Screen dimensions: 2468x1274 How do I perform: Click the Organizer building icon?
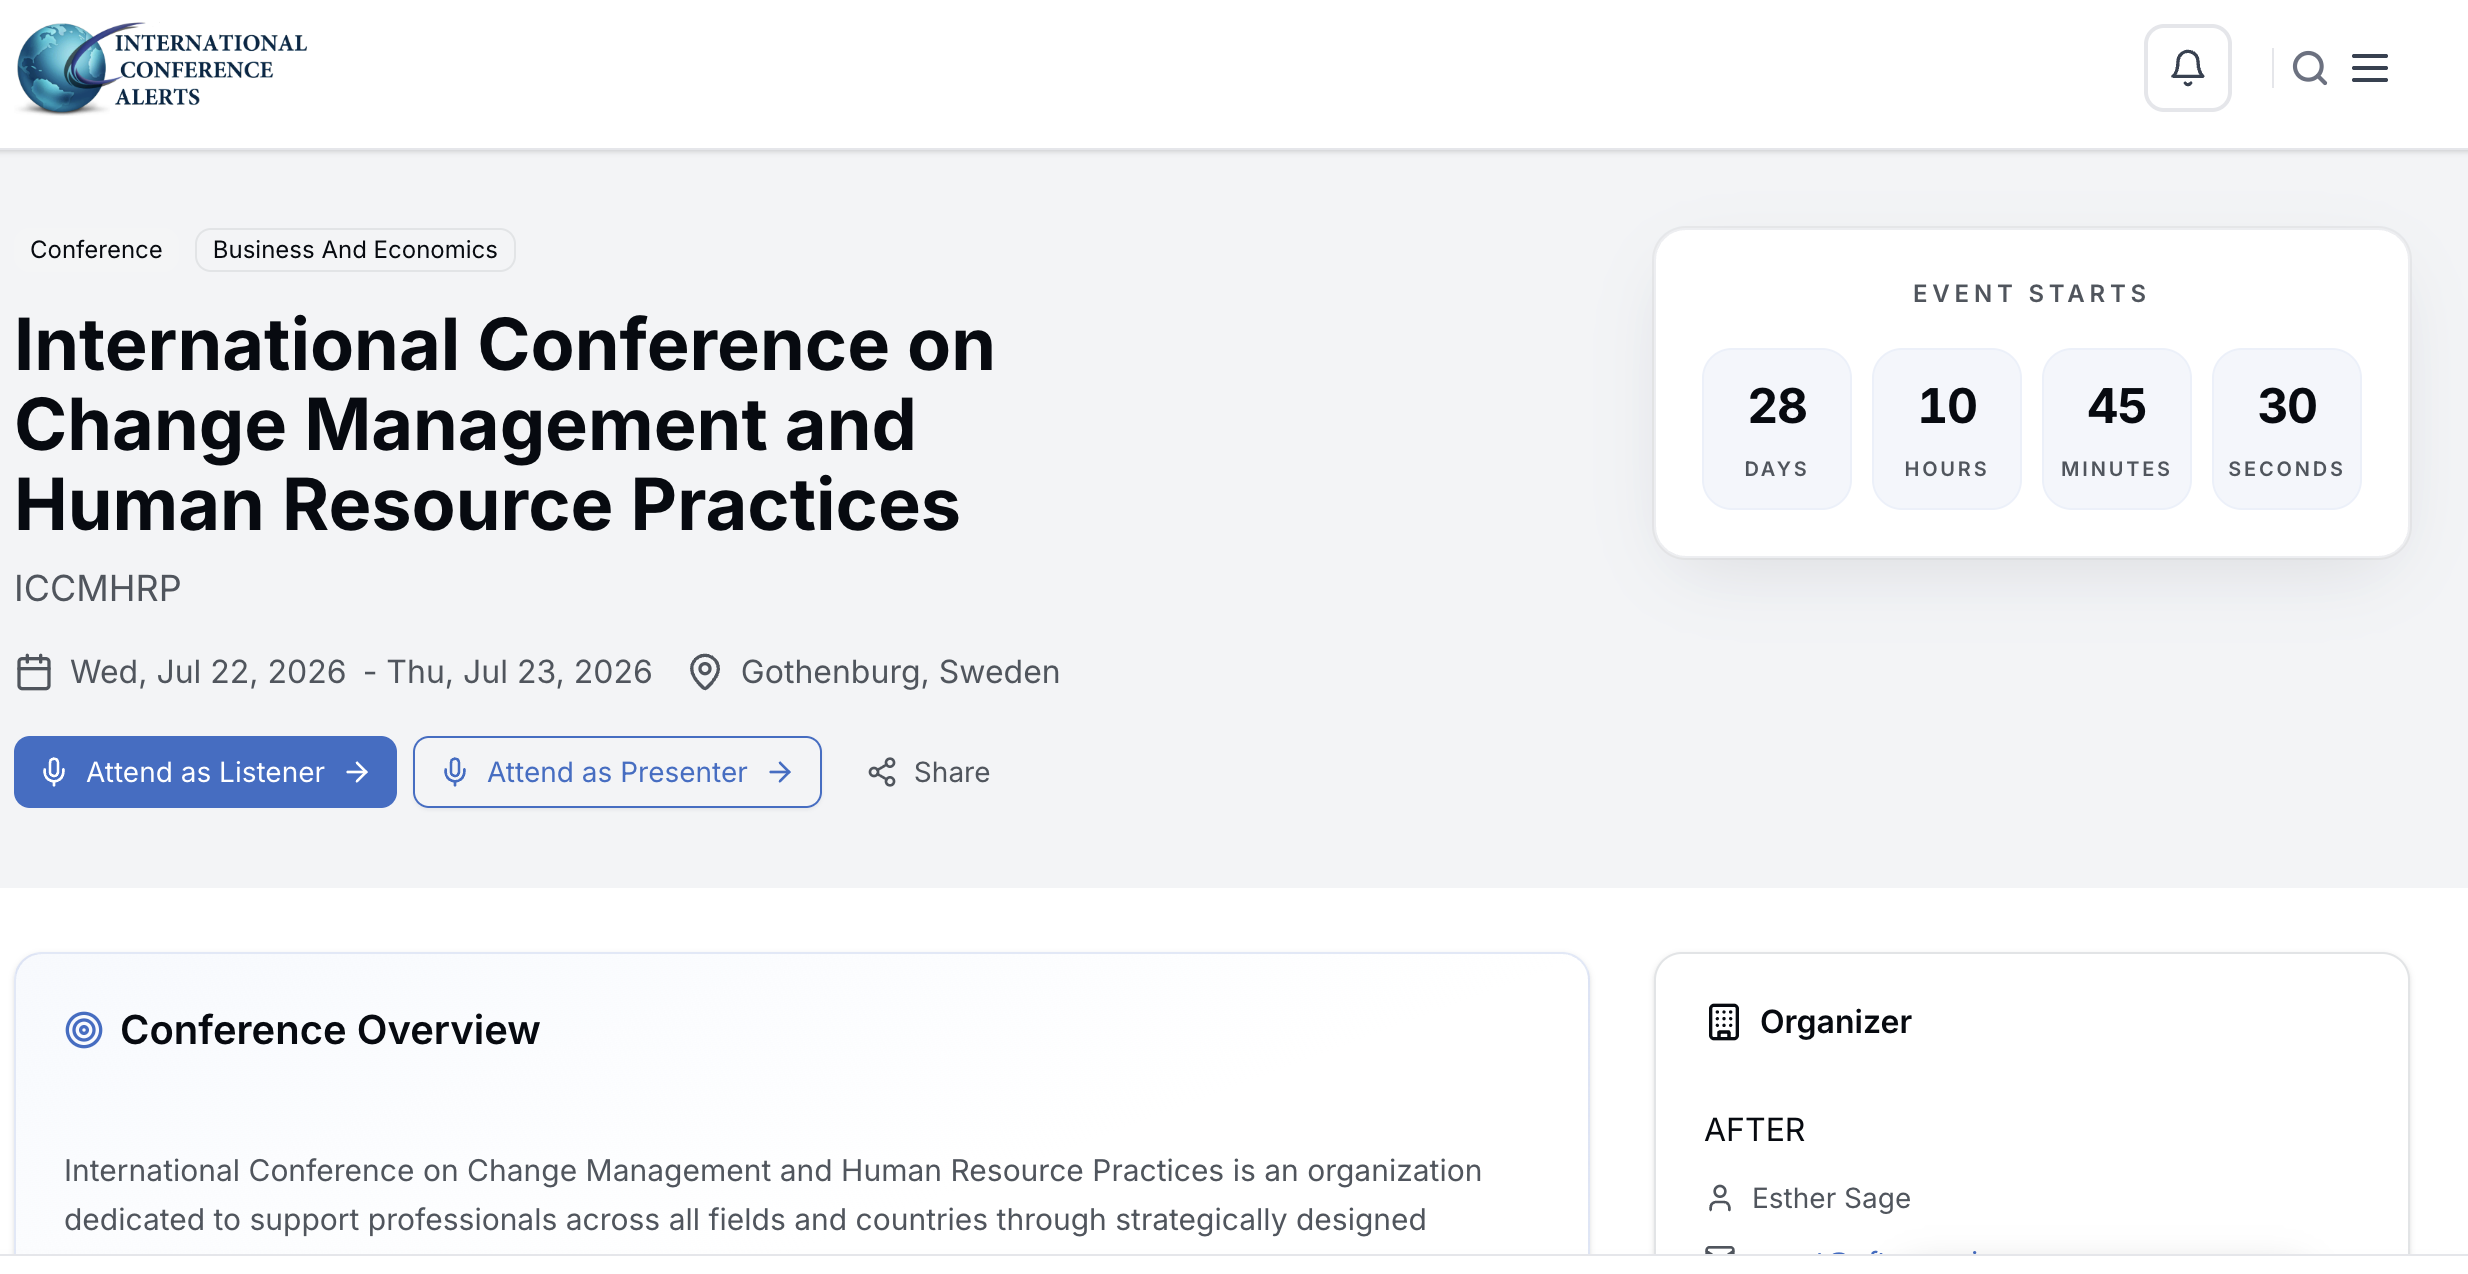pyautogui.click(x=1723, y=1022)
